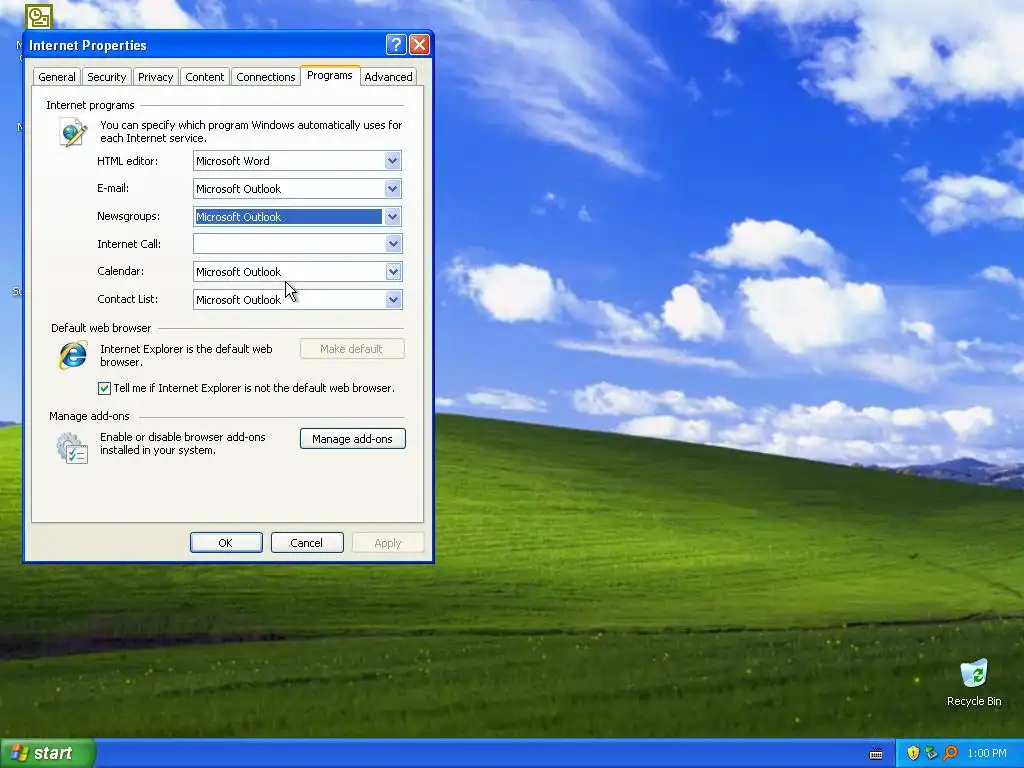Click the question mark Help icon in the title bar
This screenshot has width=1024, height=768.
tap(396, 44)
